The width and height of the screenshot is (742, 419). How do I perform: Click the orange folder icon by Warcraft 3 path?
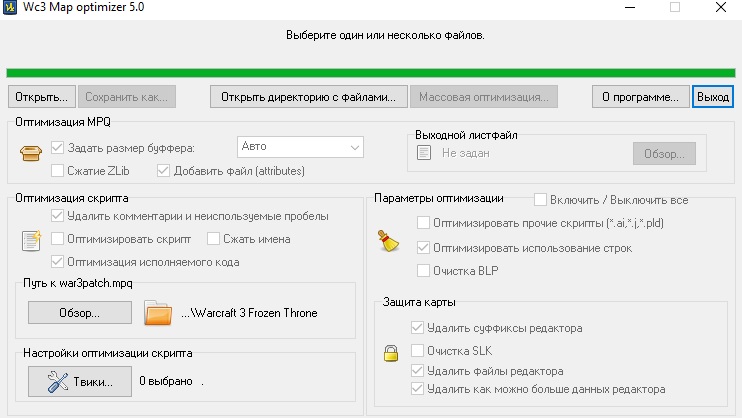coord(158,313)
